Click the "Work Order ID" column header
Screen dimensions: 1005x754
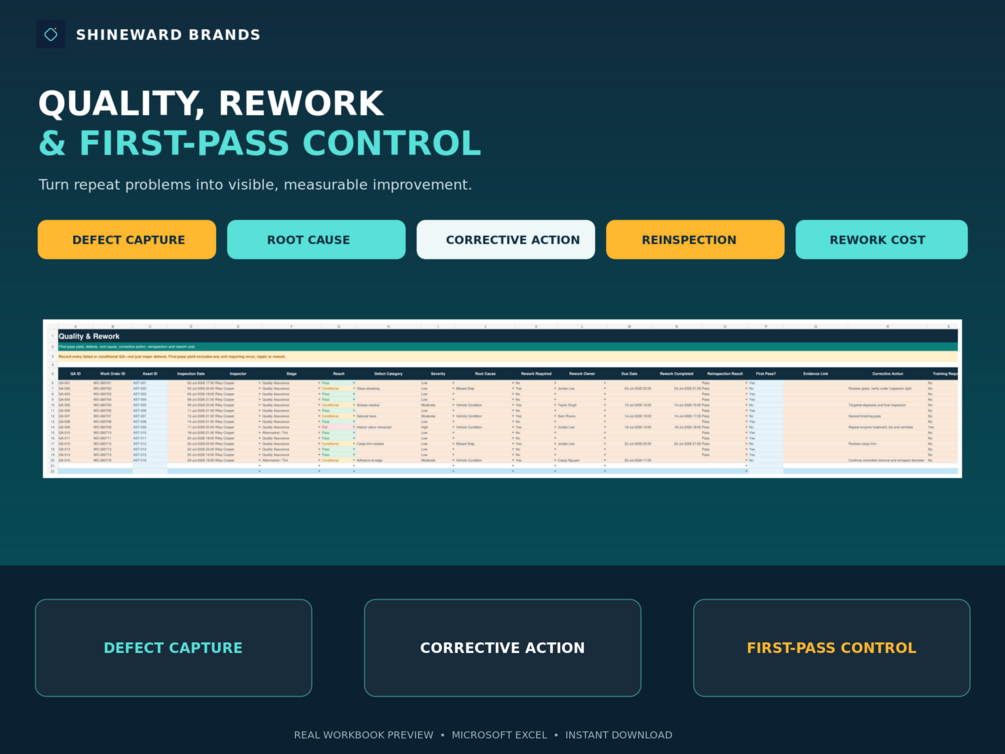coord(112,373)
